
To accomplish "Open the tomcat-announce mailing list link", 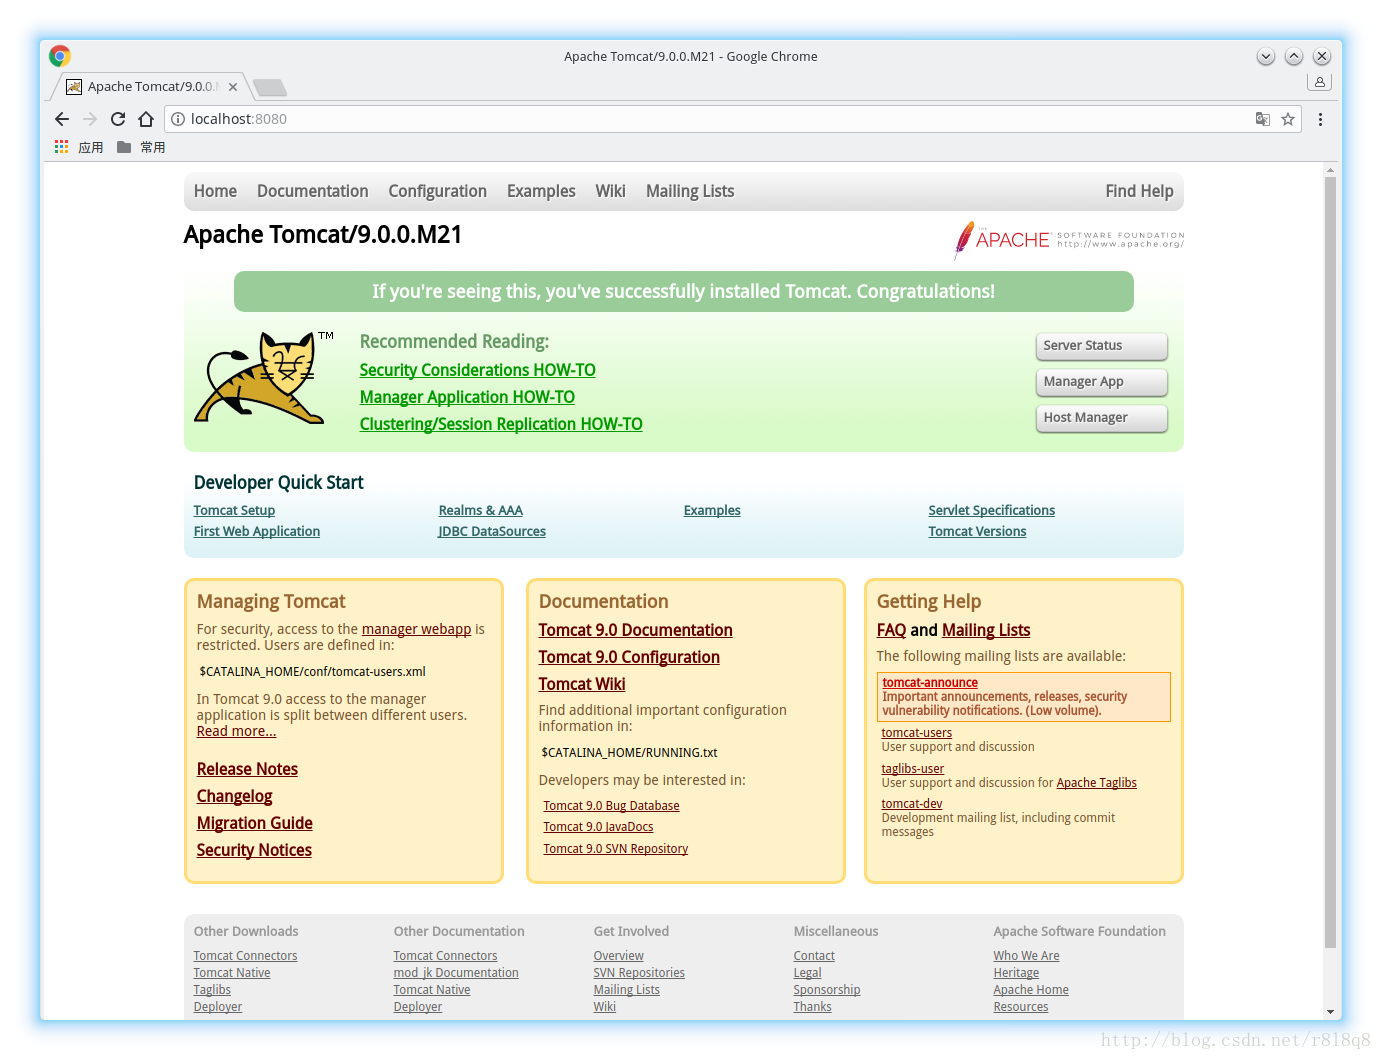I will pyautogui.click(x=930, y=683).
